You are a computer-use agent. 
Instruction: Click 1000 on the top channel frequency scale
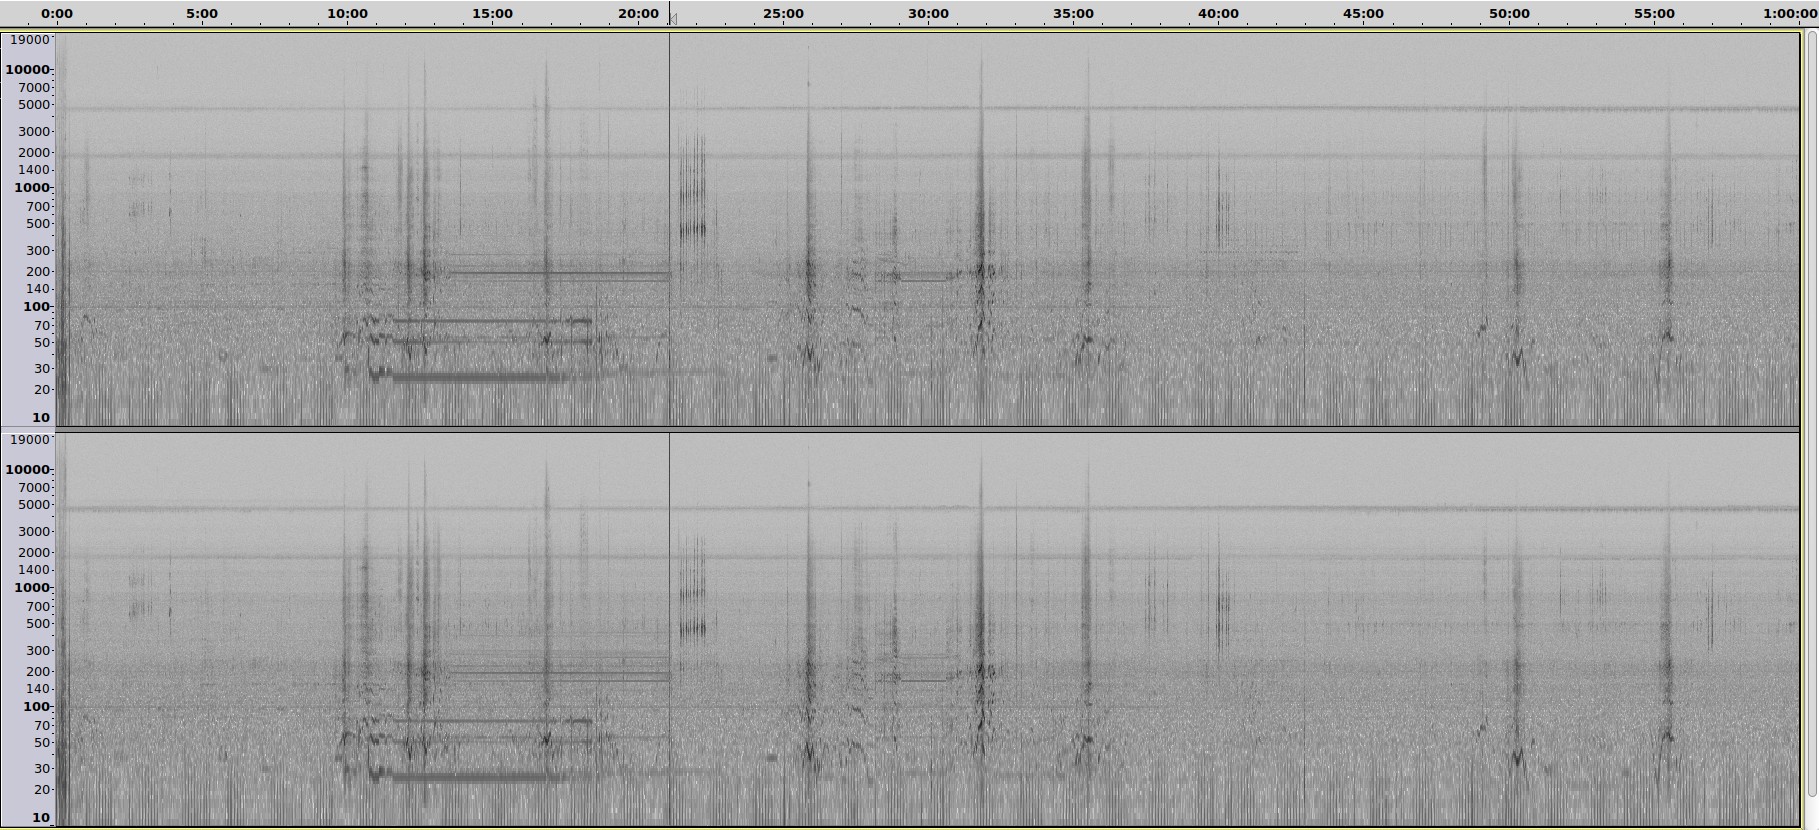click(32, 188)
